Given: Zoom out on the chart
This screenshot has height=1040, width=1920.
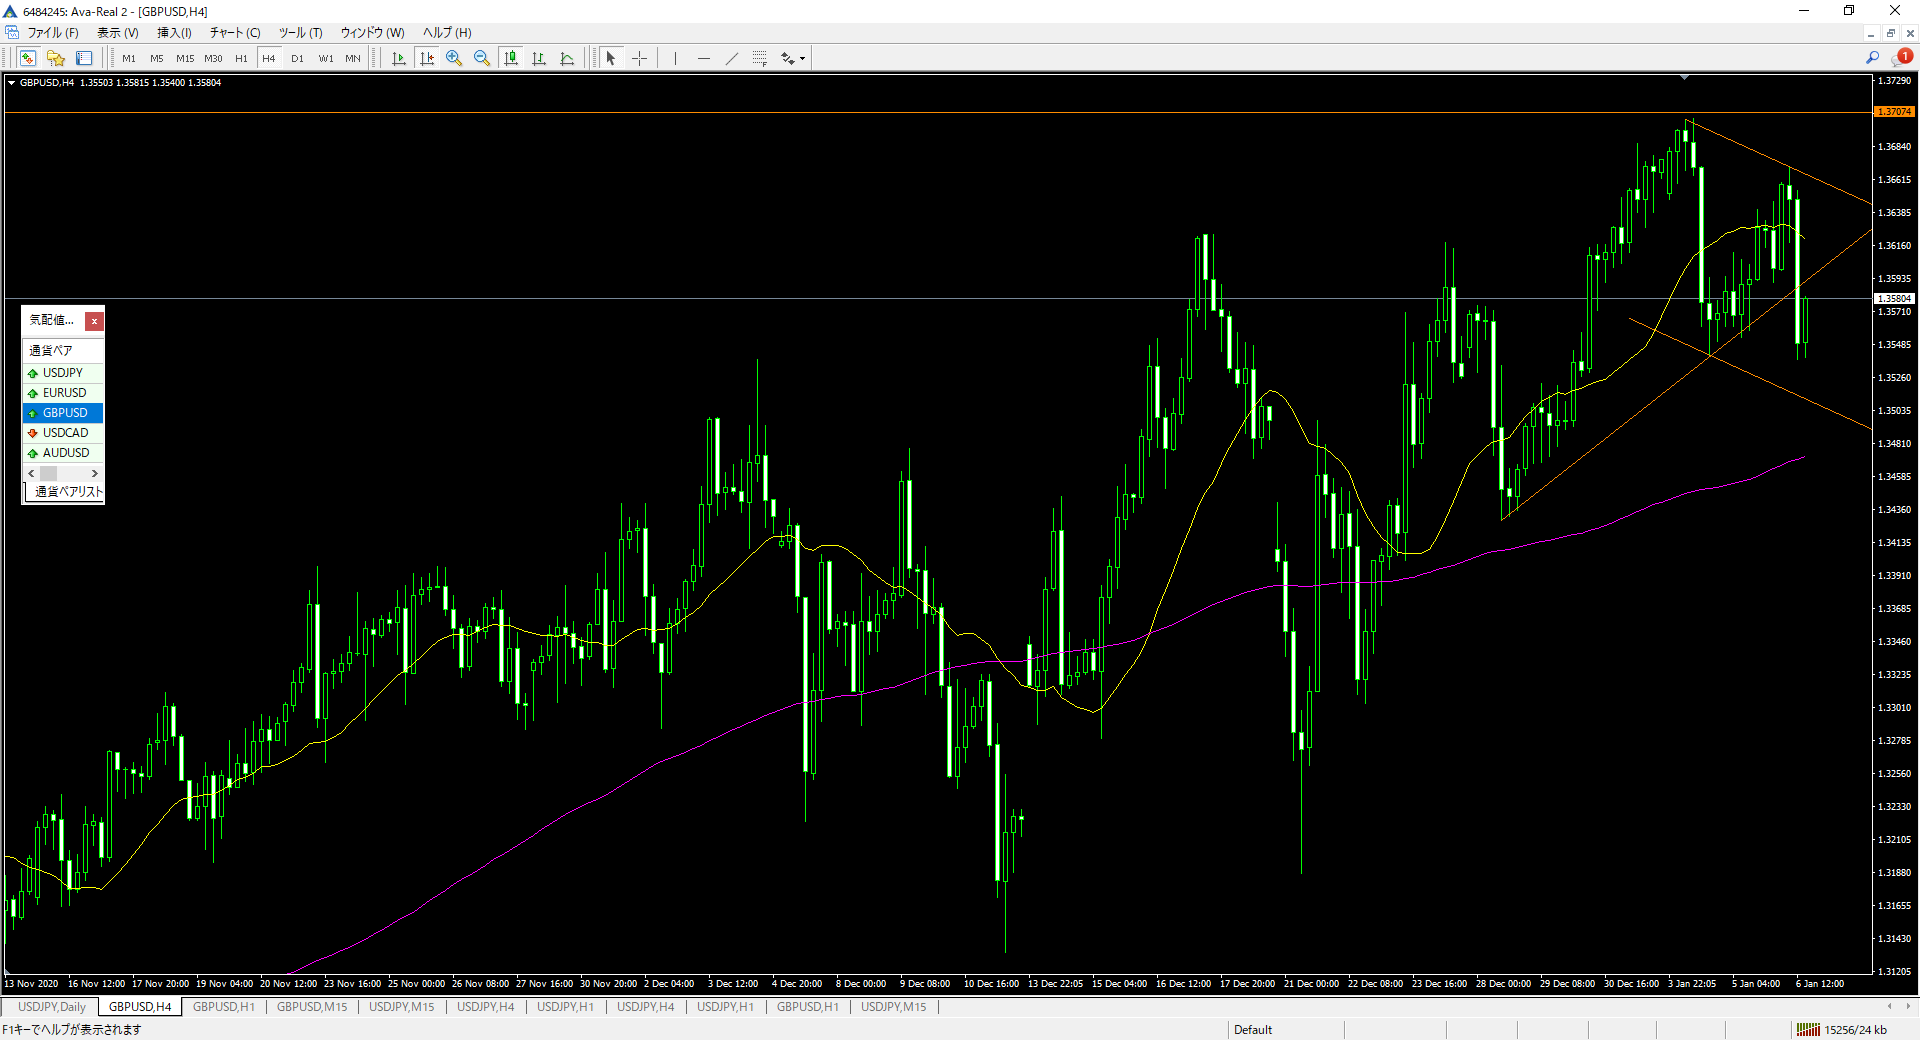Looking at the screenshot, I should pyautogui.click(x=482, y=58).
